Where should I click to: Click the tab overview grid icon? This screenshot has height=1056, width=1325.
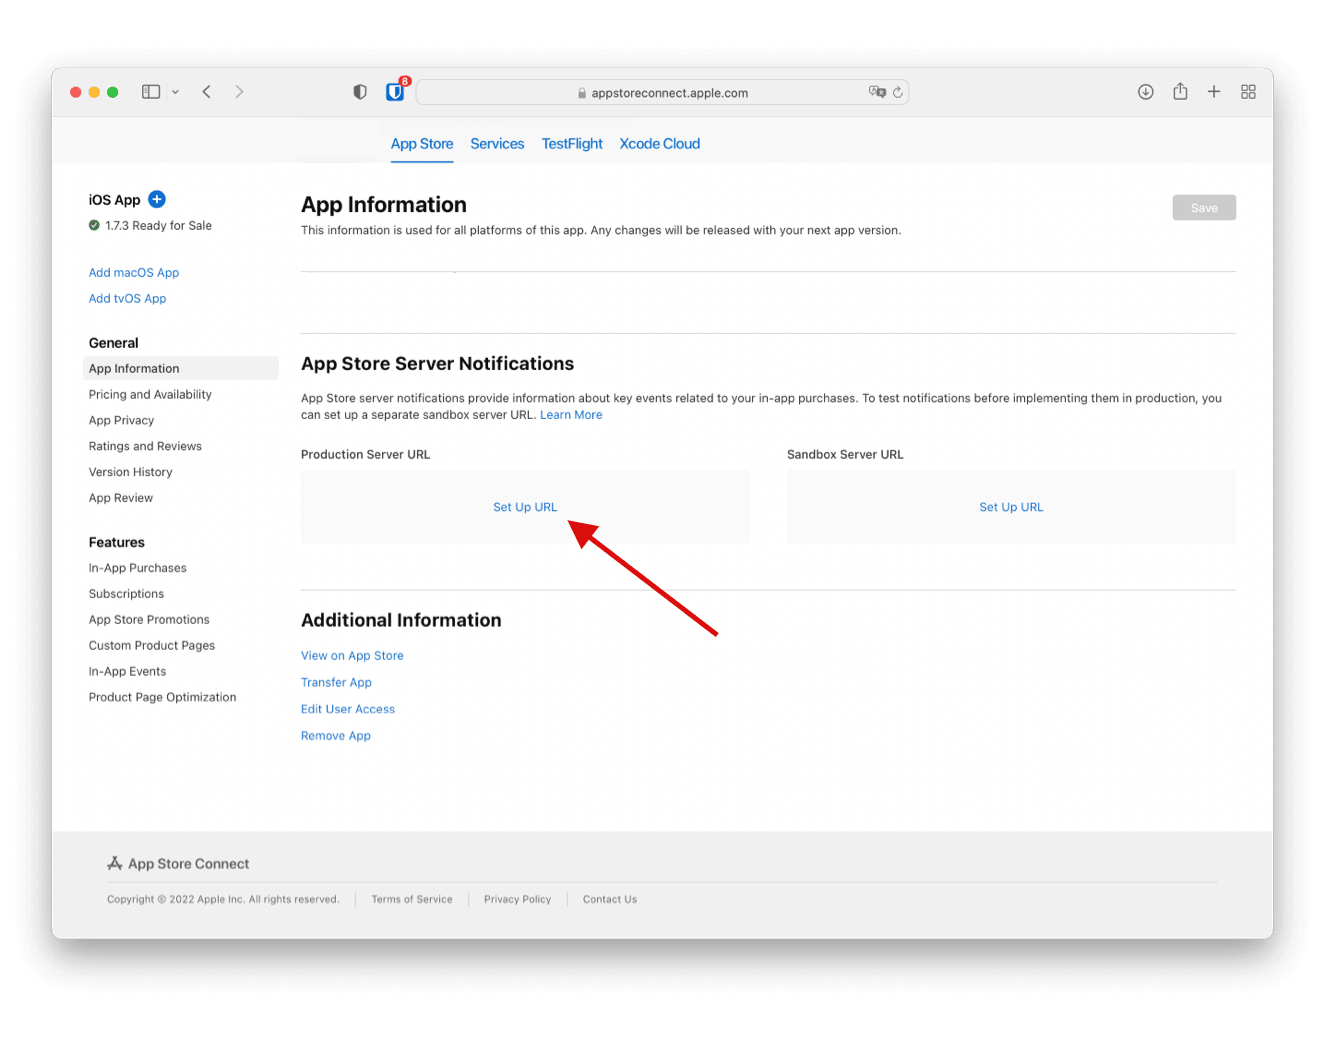point(1248,91)
